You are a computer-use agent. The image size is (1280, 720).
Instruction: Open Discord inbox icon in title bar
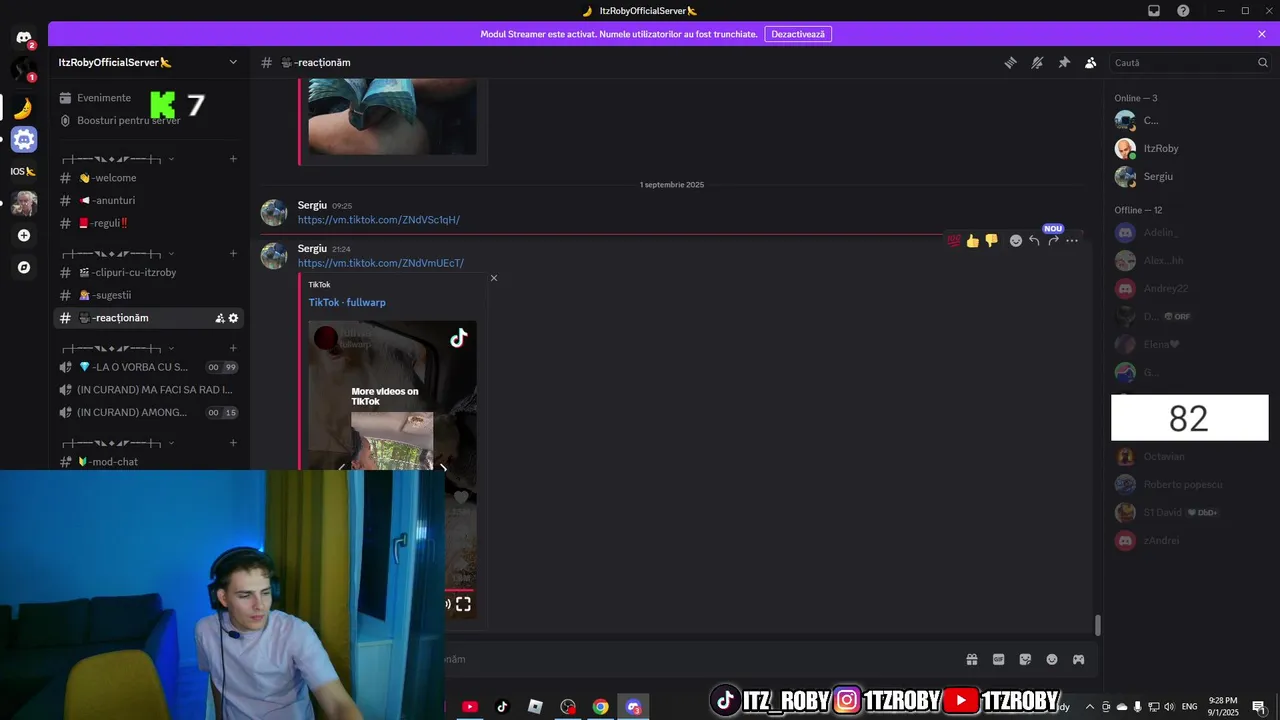click(x=1154, y=11)
